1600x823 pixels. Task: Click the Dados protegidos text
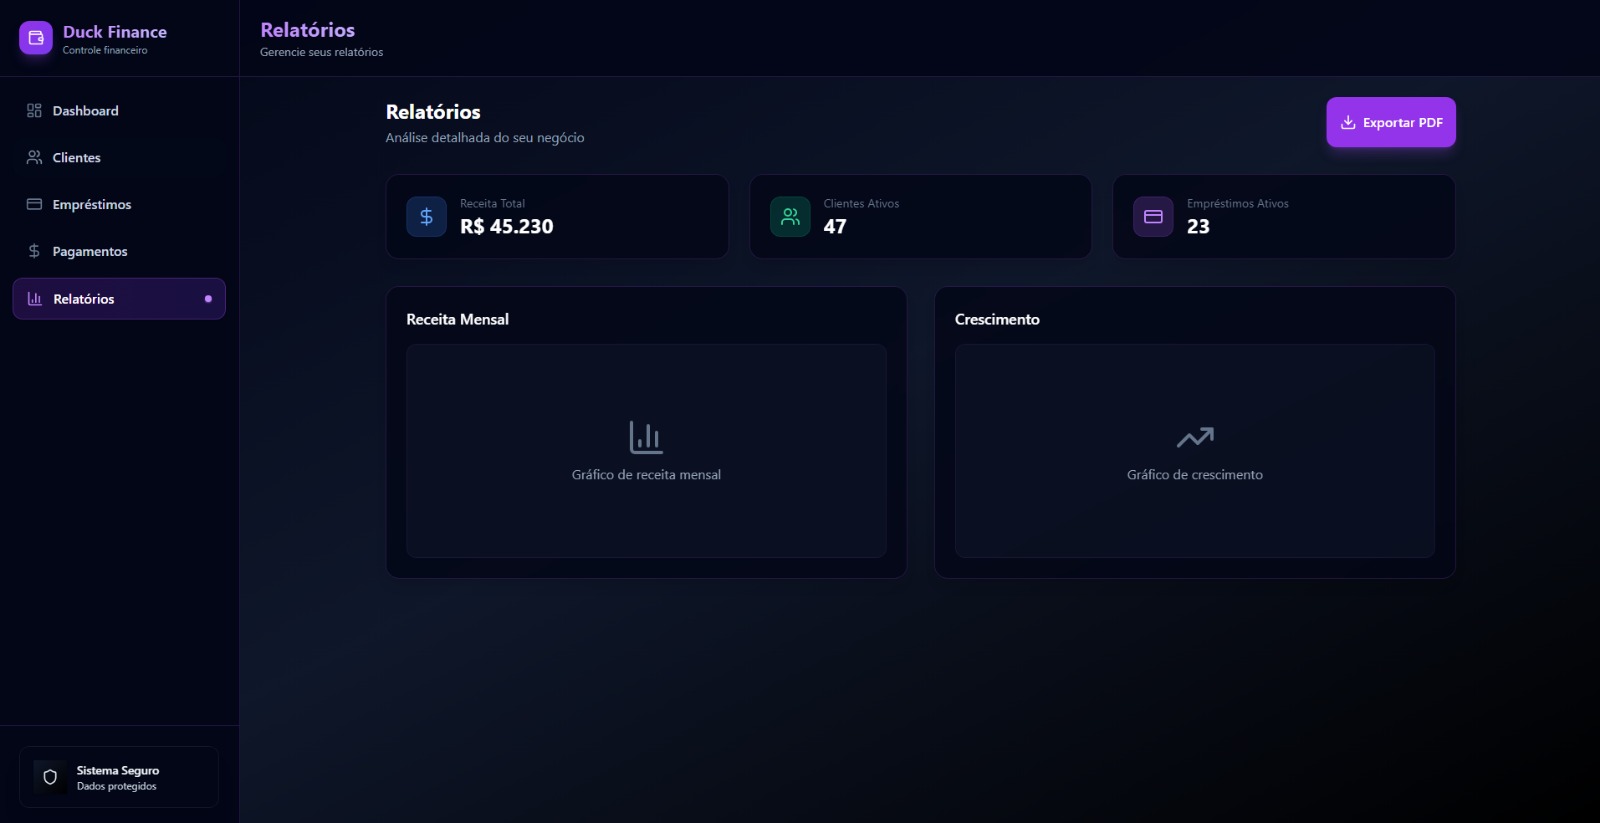coord(117,787)
